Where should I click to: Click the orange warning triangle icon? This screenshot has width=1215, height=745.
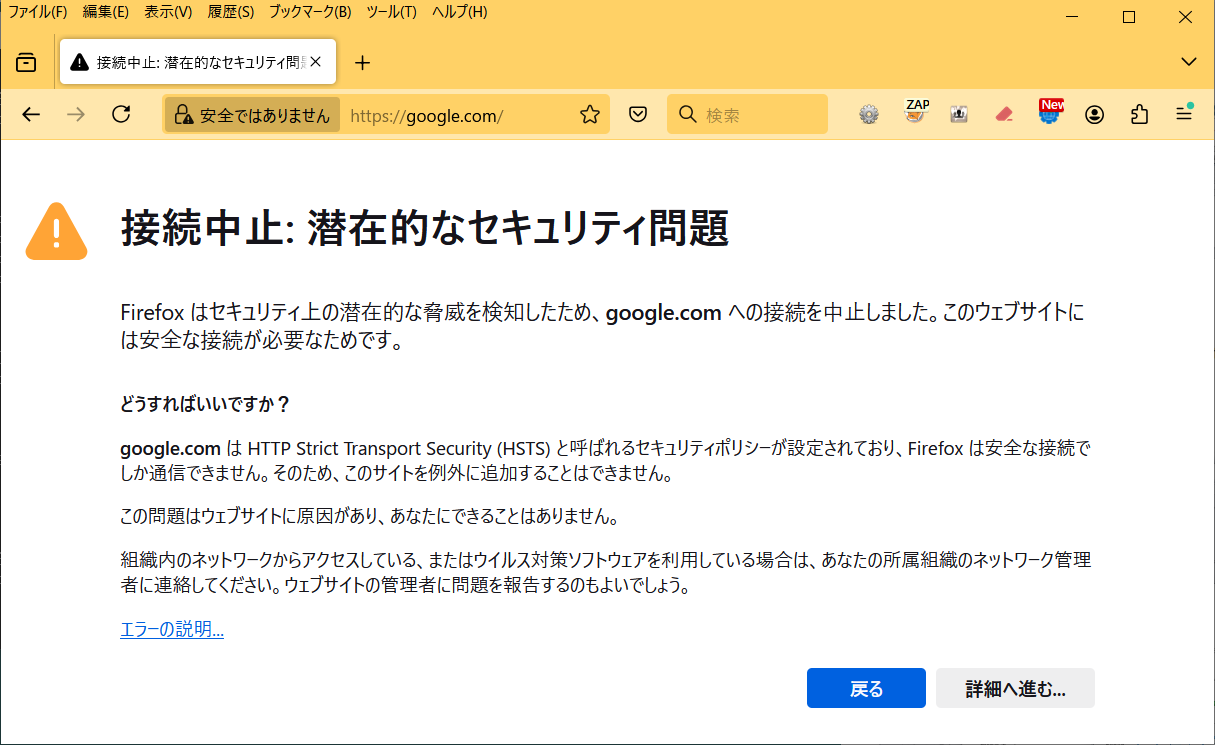click(x=57, y=231)
